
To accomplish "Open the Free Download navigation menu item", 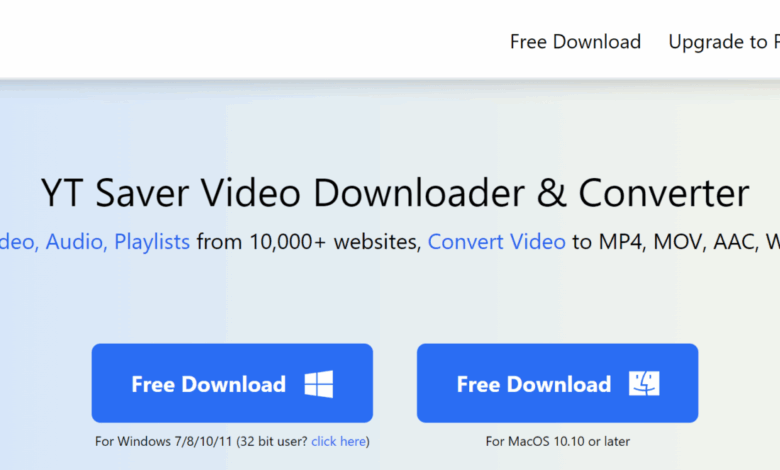I will 575,42.
